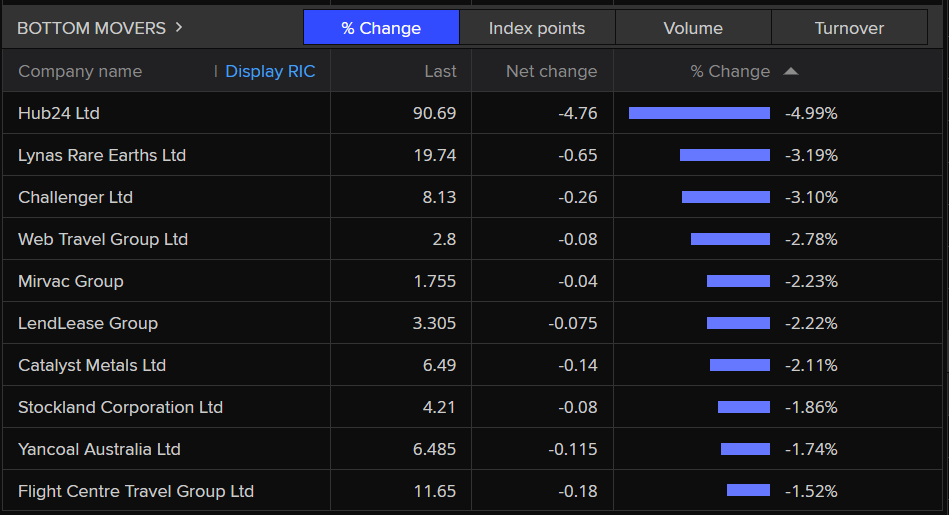Open the Volume tab
Image resolution: width=949 pixels, height=515 pixels.
tap(693, 28)
